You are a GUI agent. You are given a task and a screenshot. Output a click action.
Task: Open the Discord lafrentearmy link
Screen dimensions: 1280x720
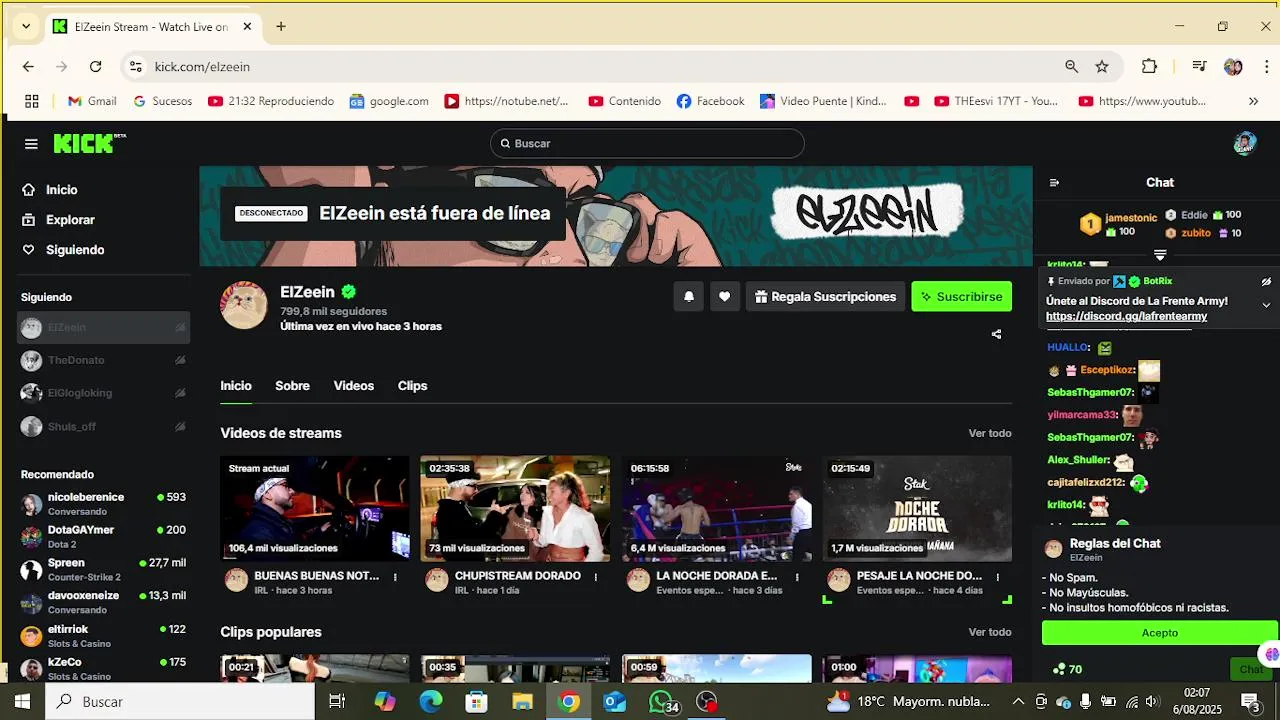point(1126,316)
